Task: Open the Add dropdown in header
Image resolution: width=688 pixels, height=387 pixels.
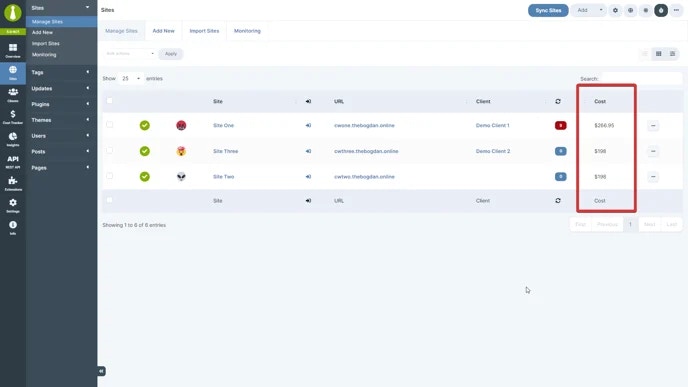Action: tap(588, 10)
